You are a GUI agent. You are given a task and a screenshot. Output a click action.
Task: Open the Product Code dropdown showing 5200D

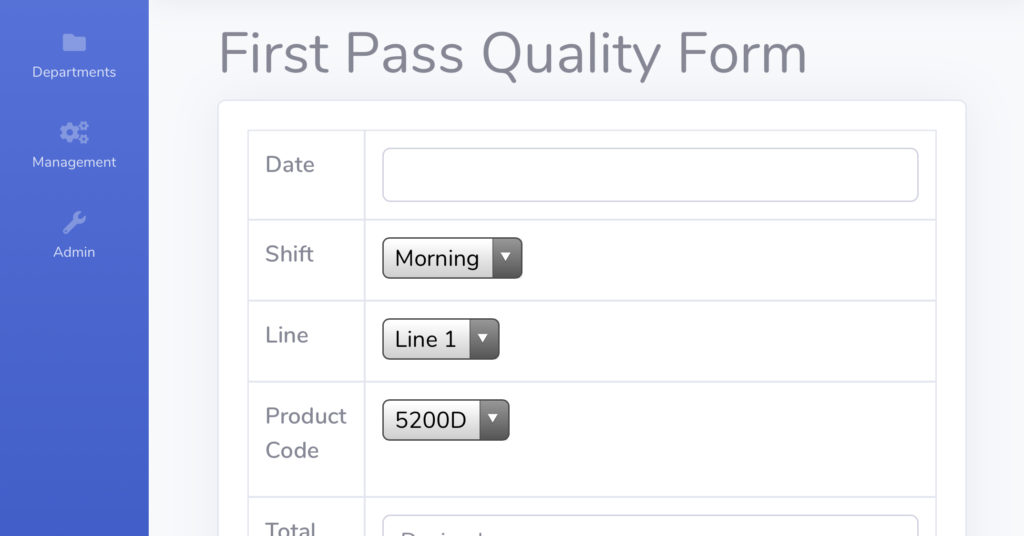pos(431,420)
